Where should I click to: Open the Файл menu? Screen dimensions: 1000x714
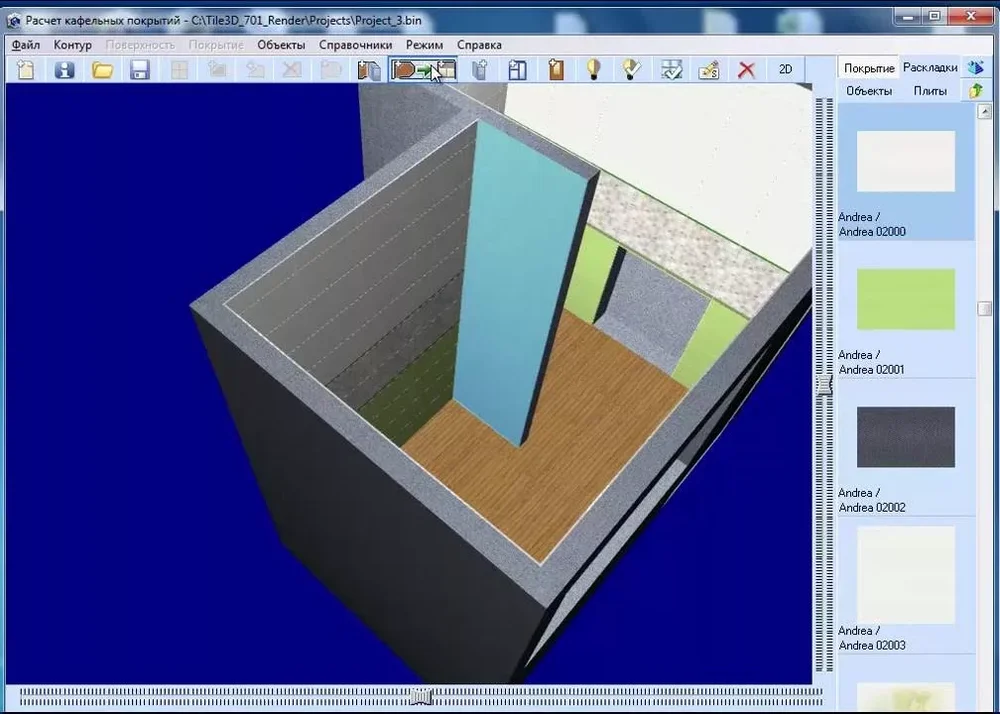(x=26, y=45)
